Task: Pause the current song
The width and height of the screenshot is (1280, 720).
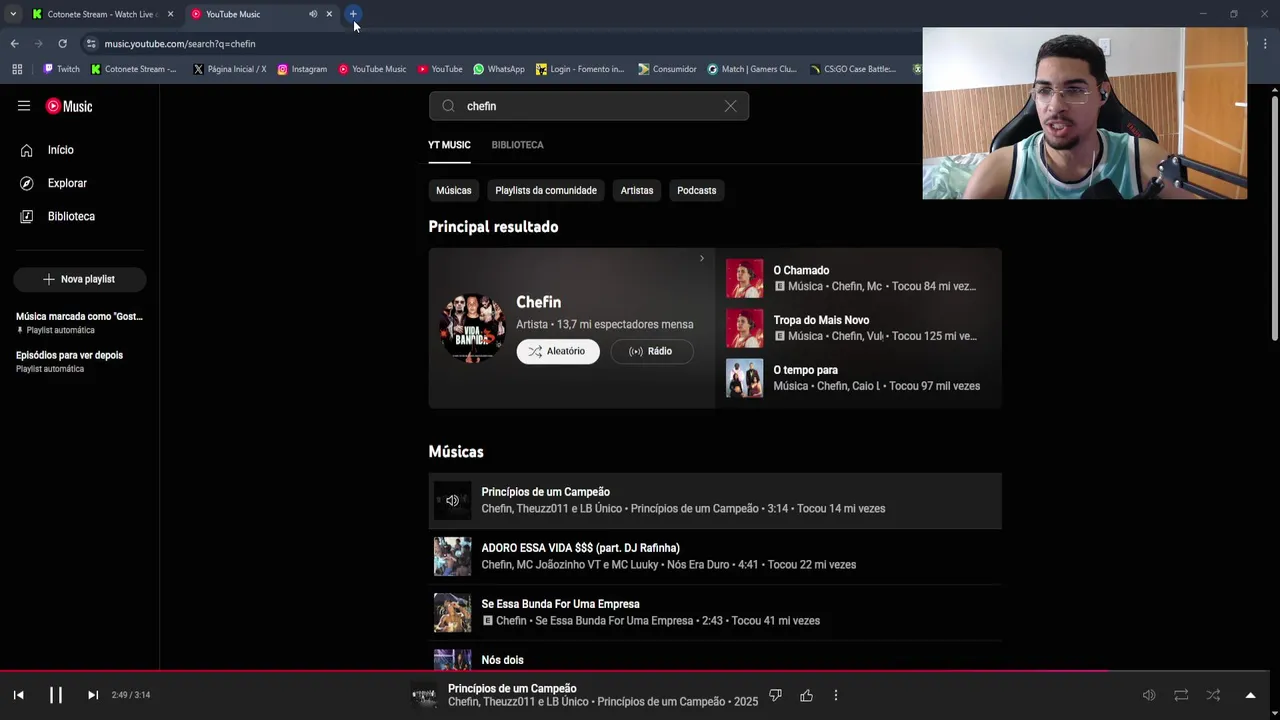Action: click(x=56, y=695)
